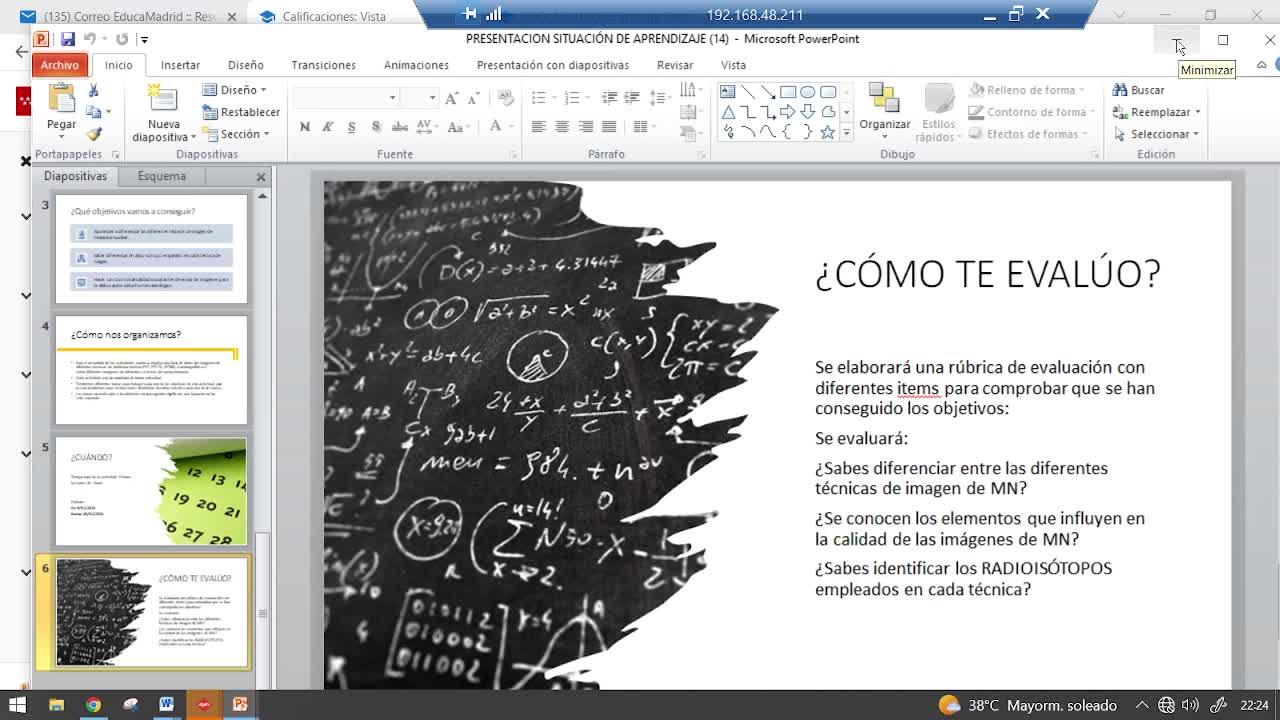Click the Nueva diapositiva icon

pos(163,100)
